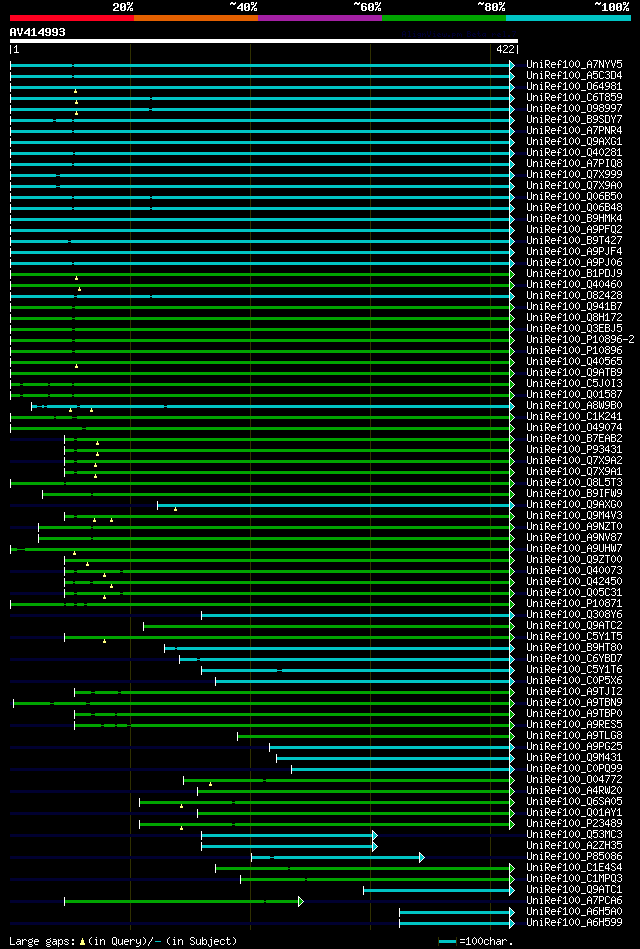Image resolution: width=640 pixels, height=949 pixels.
Task: Click the cyan alignment bar for A9PG25
Action: coord(392,747)
